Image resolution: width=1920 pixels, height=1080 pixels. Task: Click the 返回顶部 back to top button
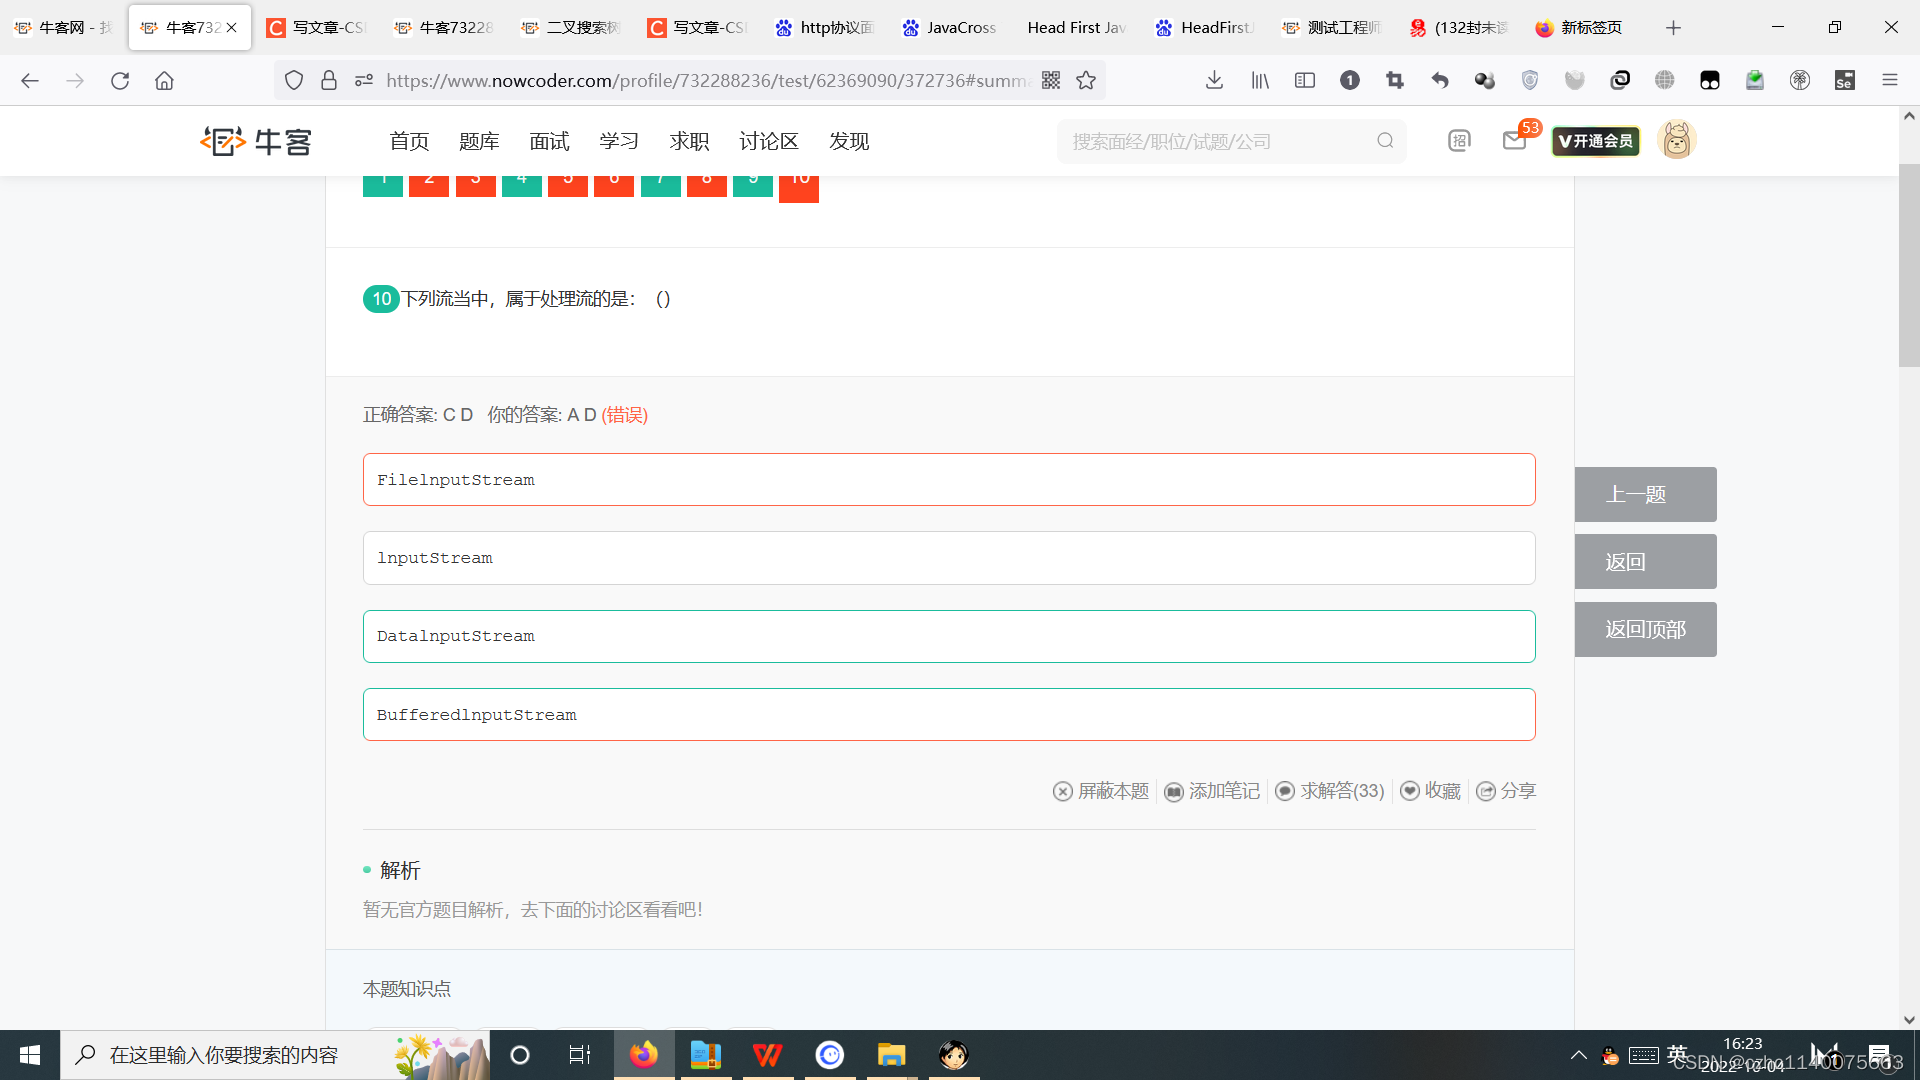click(x=1645, y=630)
